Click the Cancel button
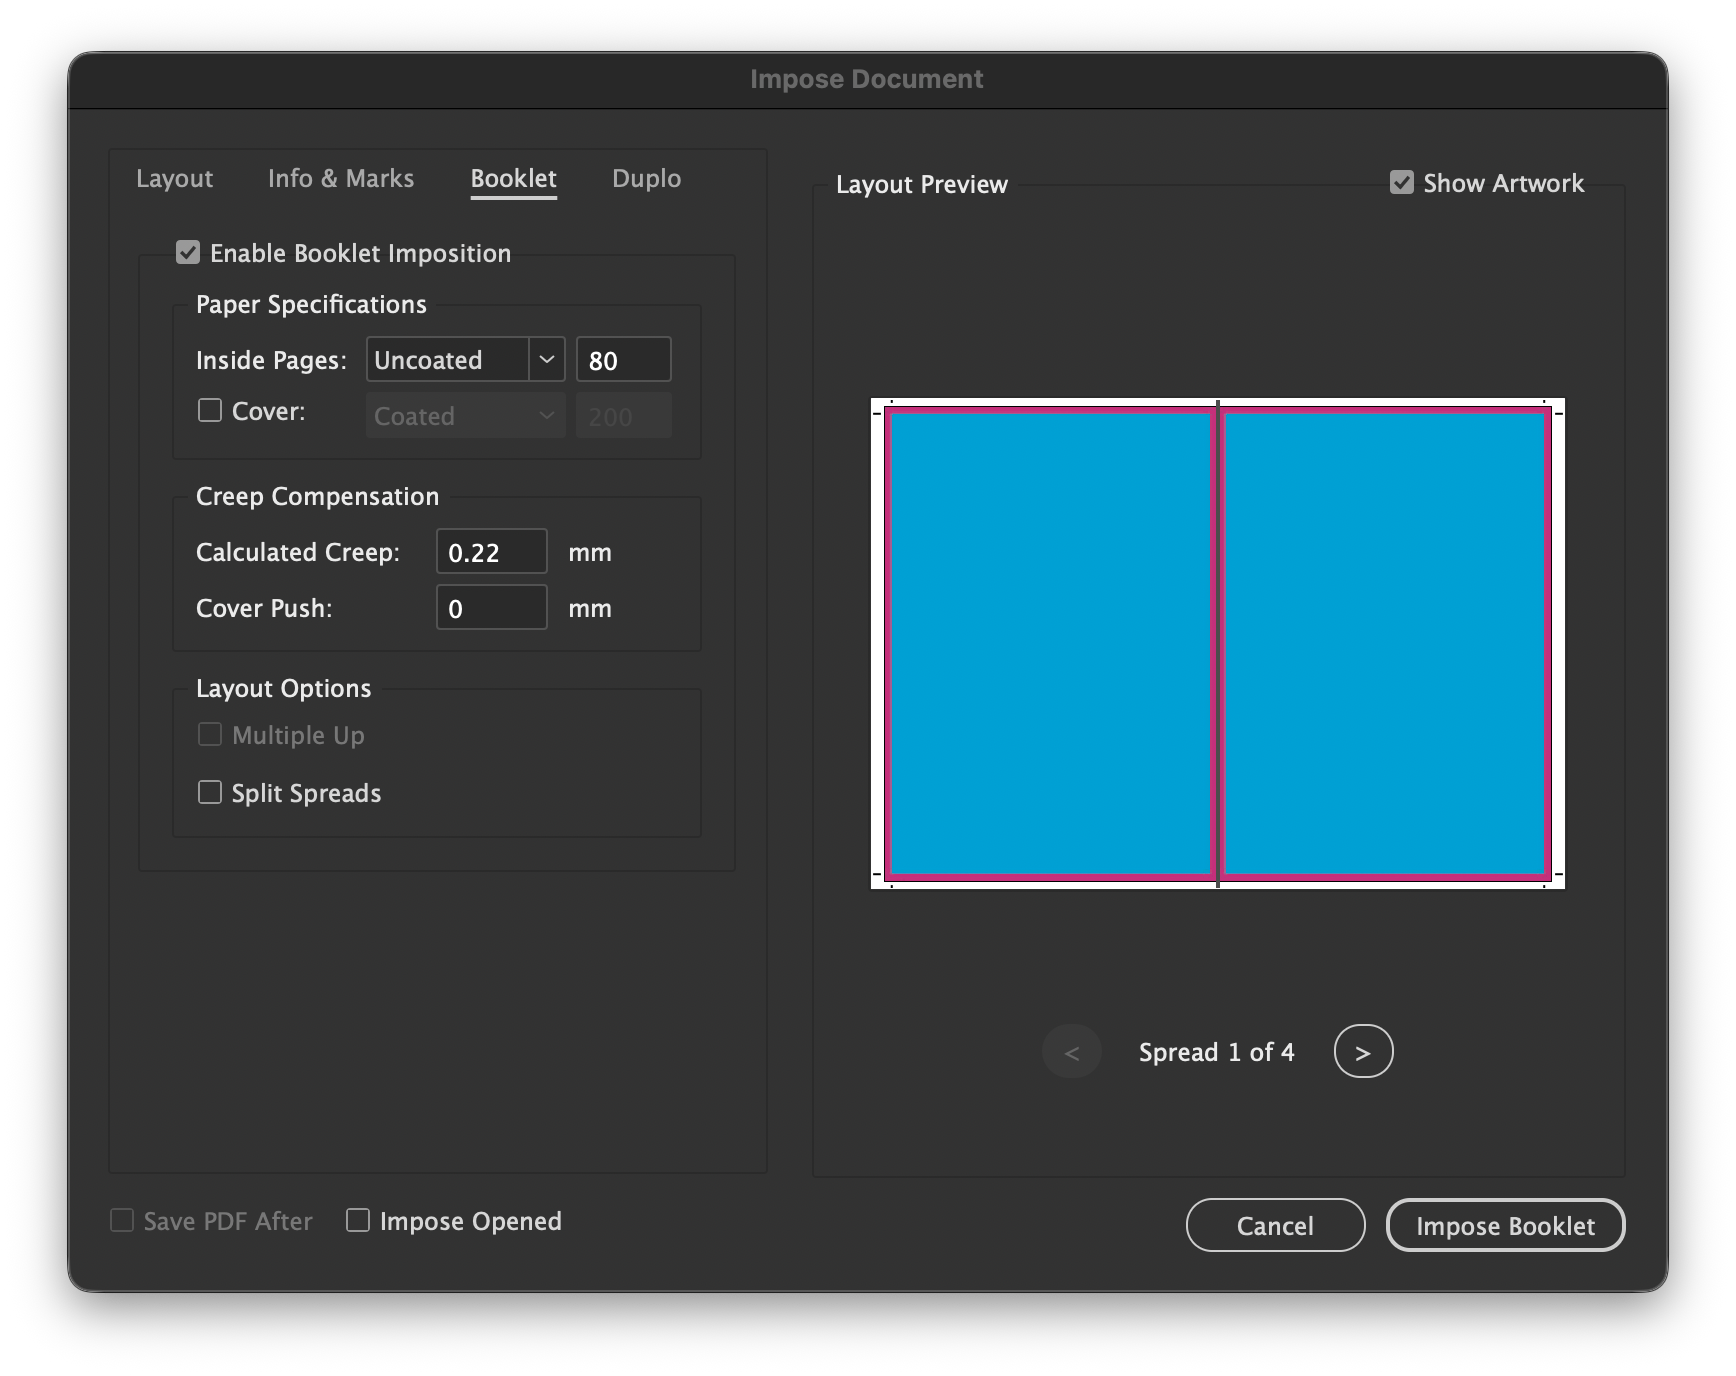Viewport: 1736px width, 1376px height. tap(1275, 1225)
